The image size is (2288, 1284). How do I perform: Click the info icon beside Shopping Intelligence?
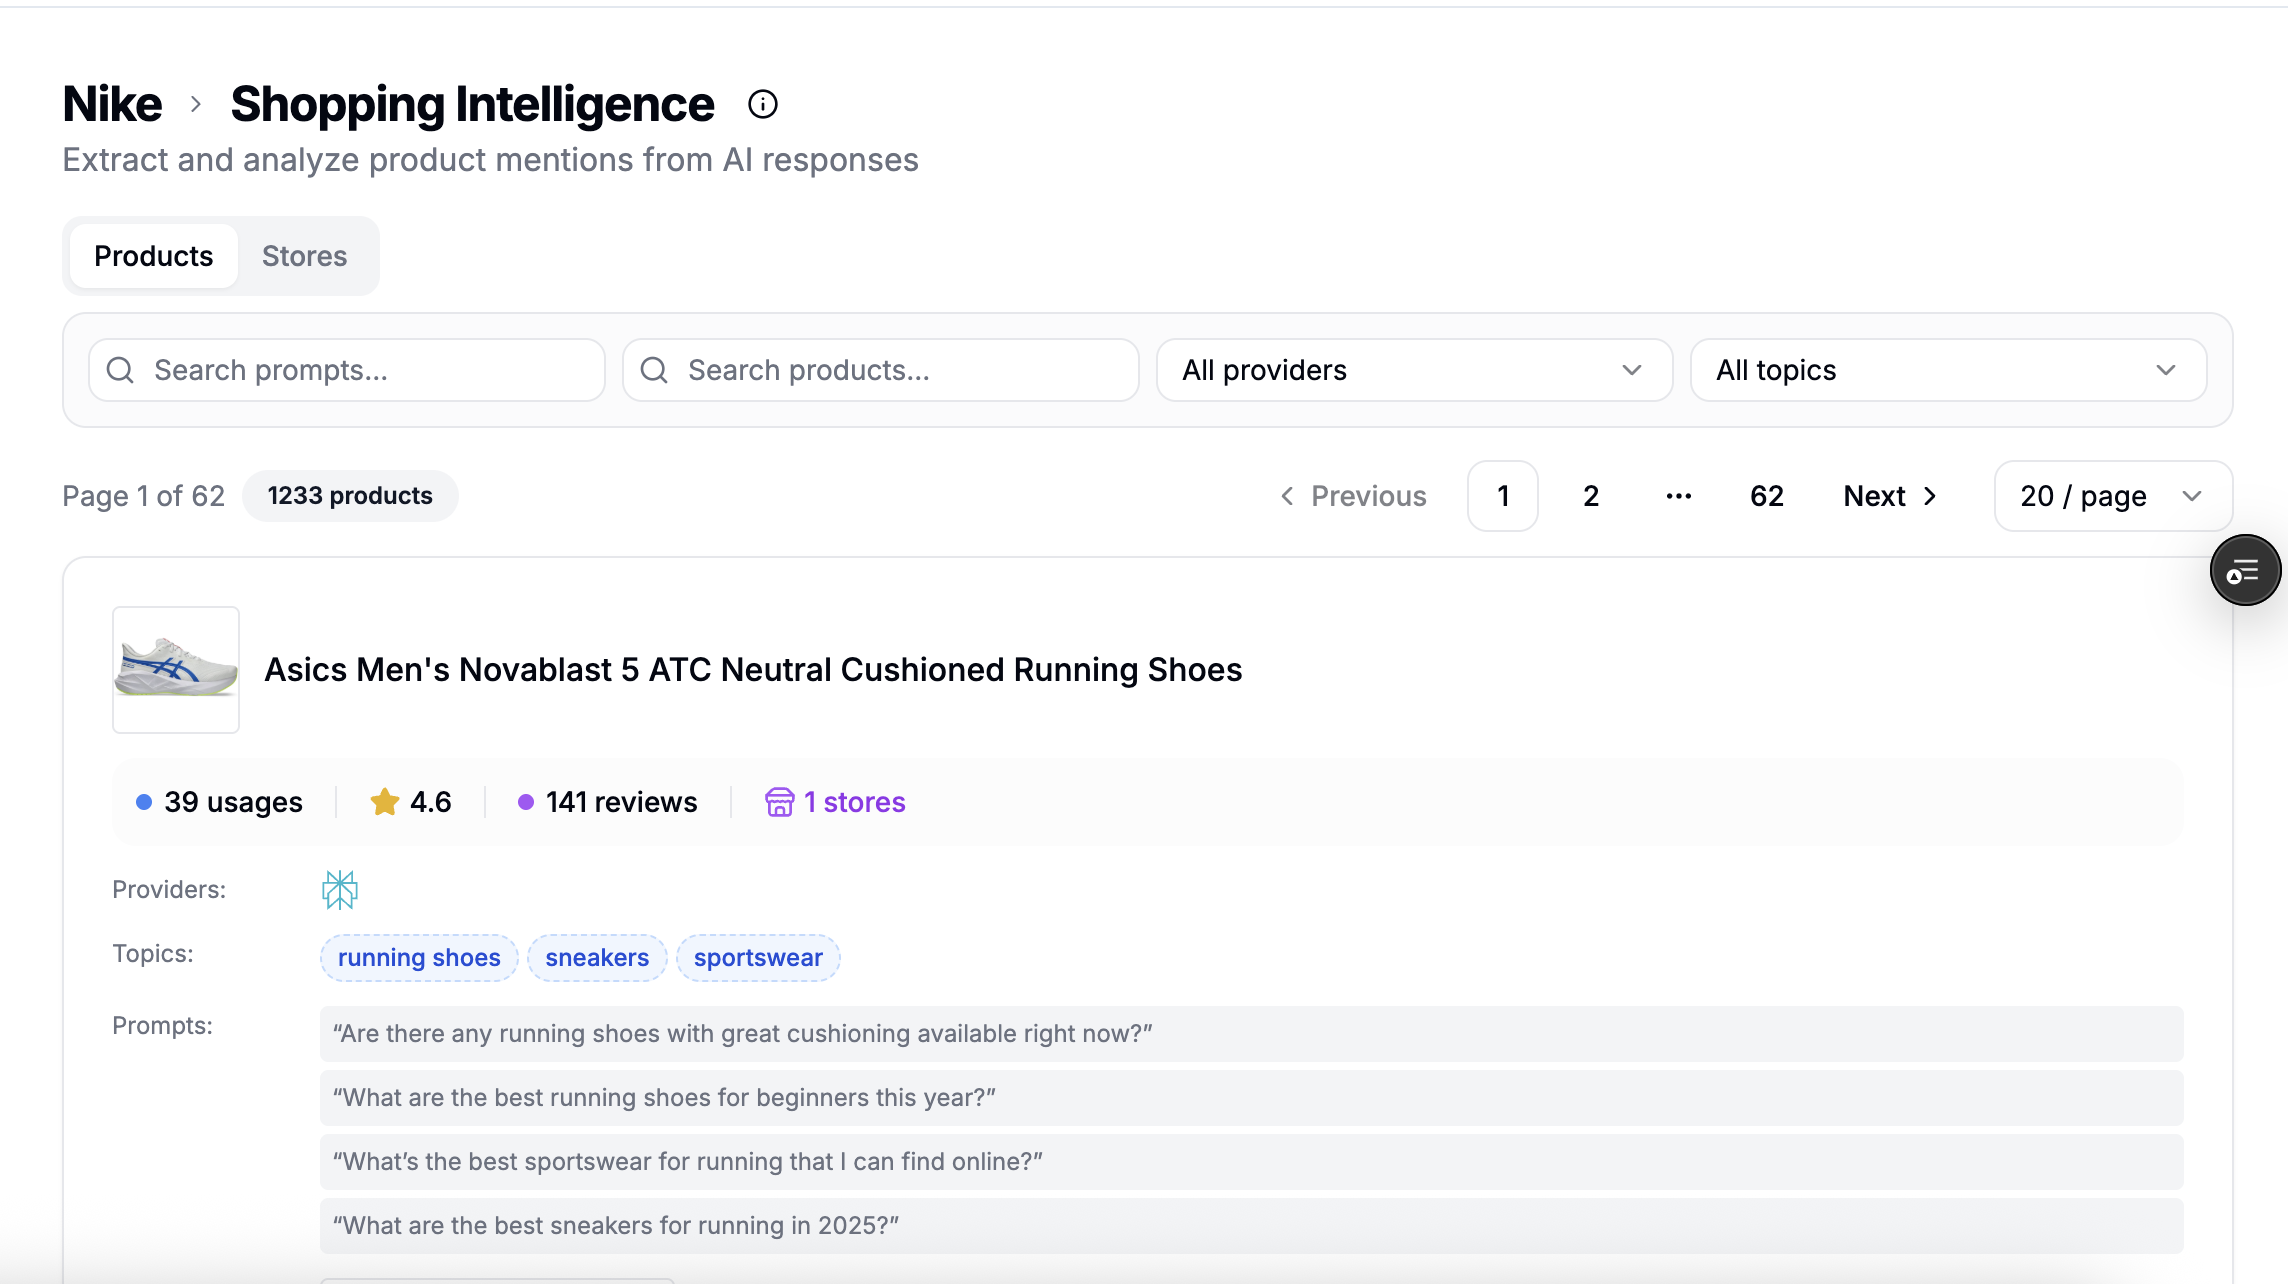763,104
